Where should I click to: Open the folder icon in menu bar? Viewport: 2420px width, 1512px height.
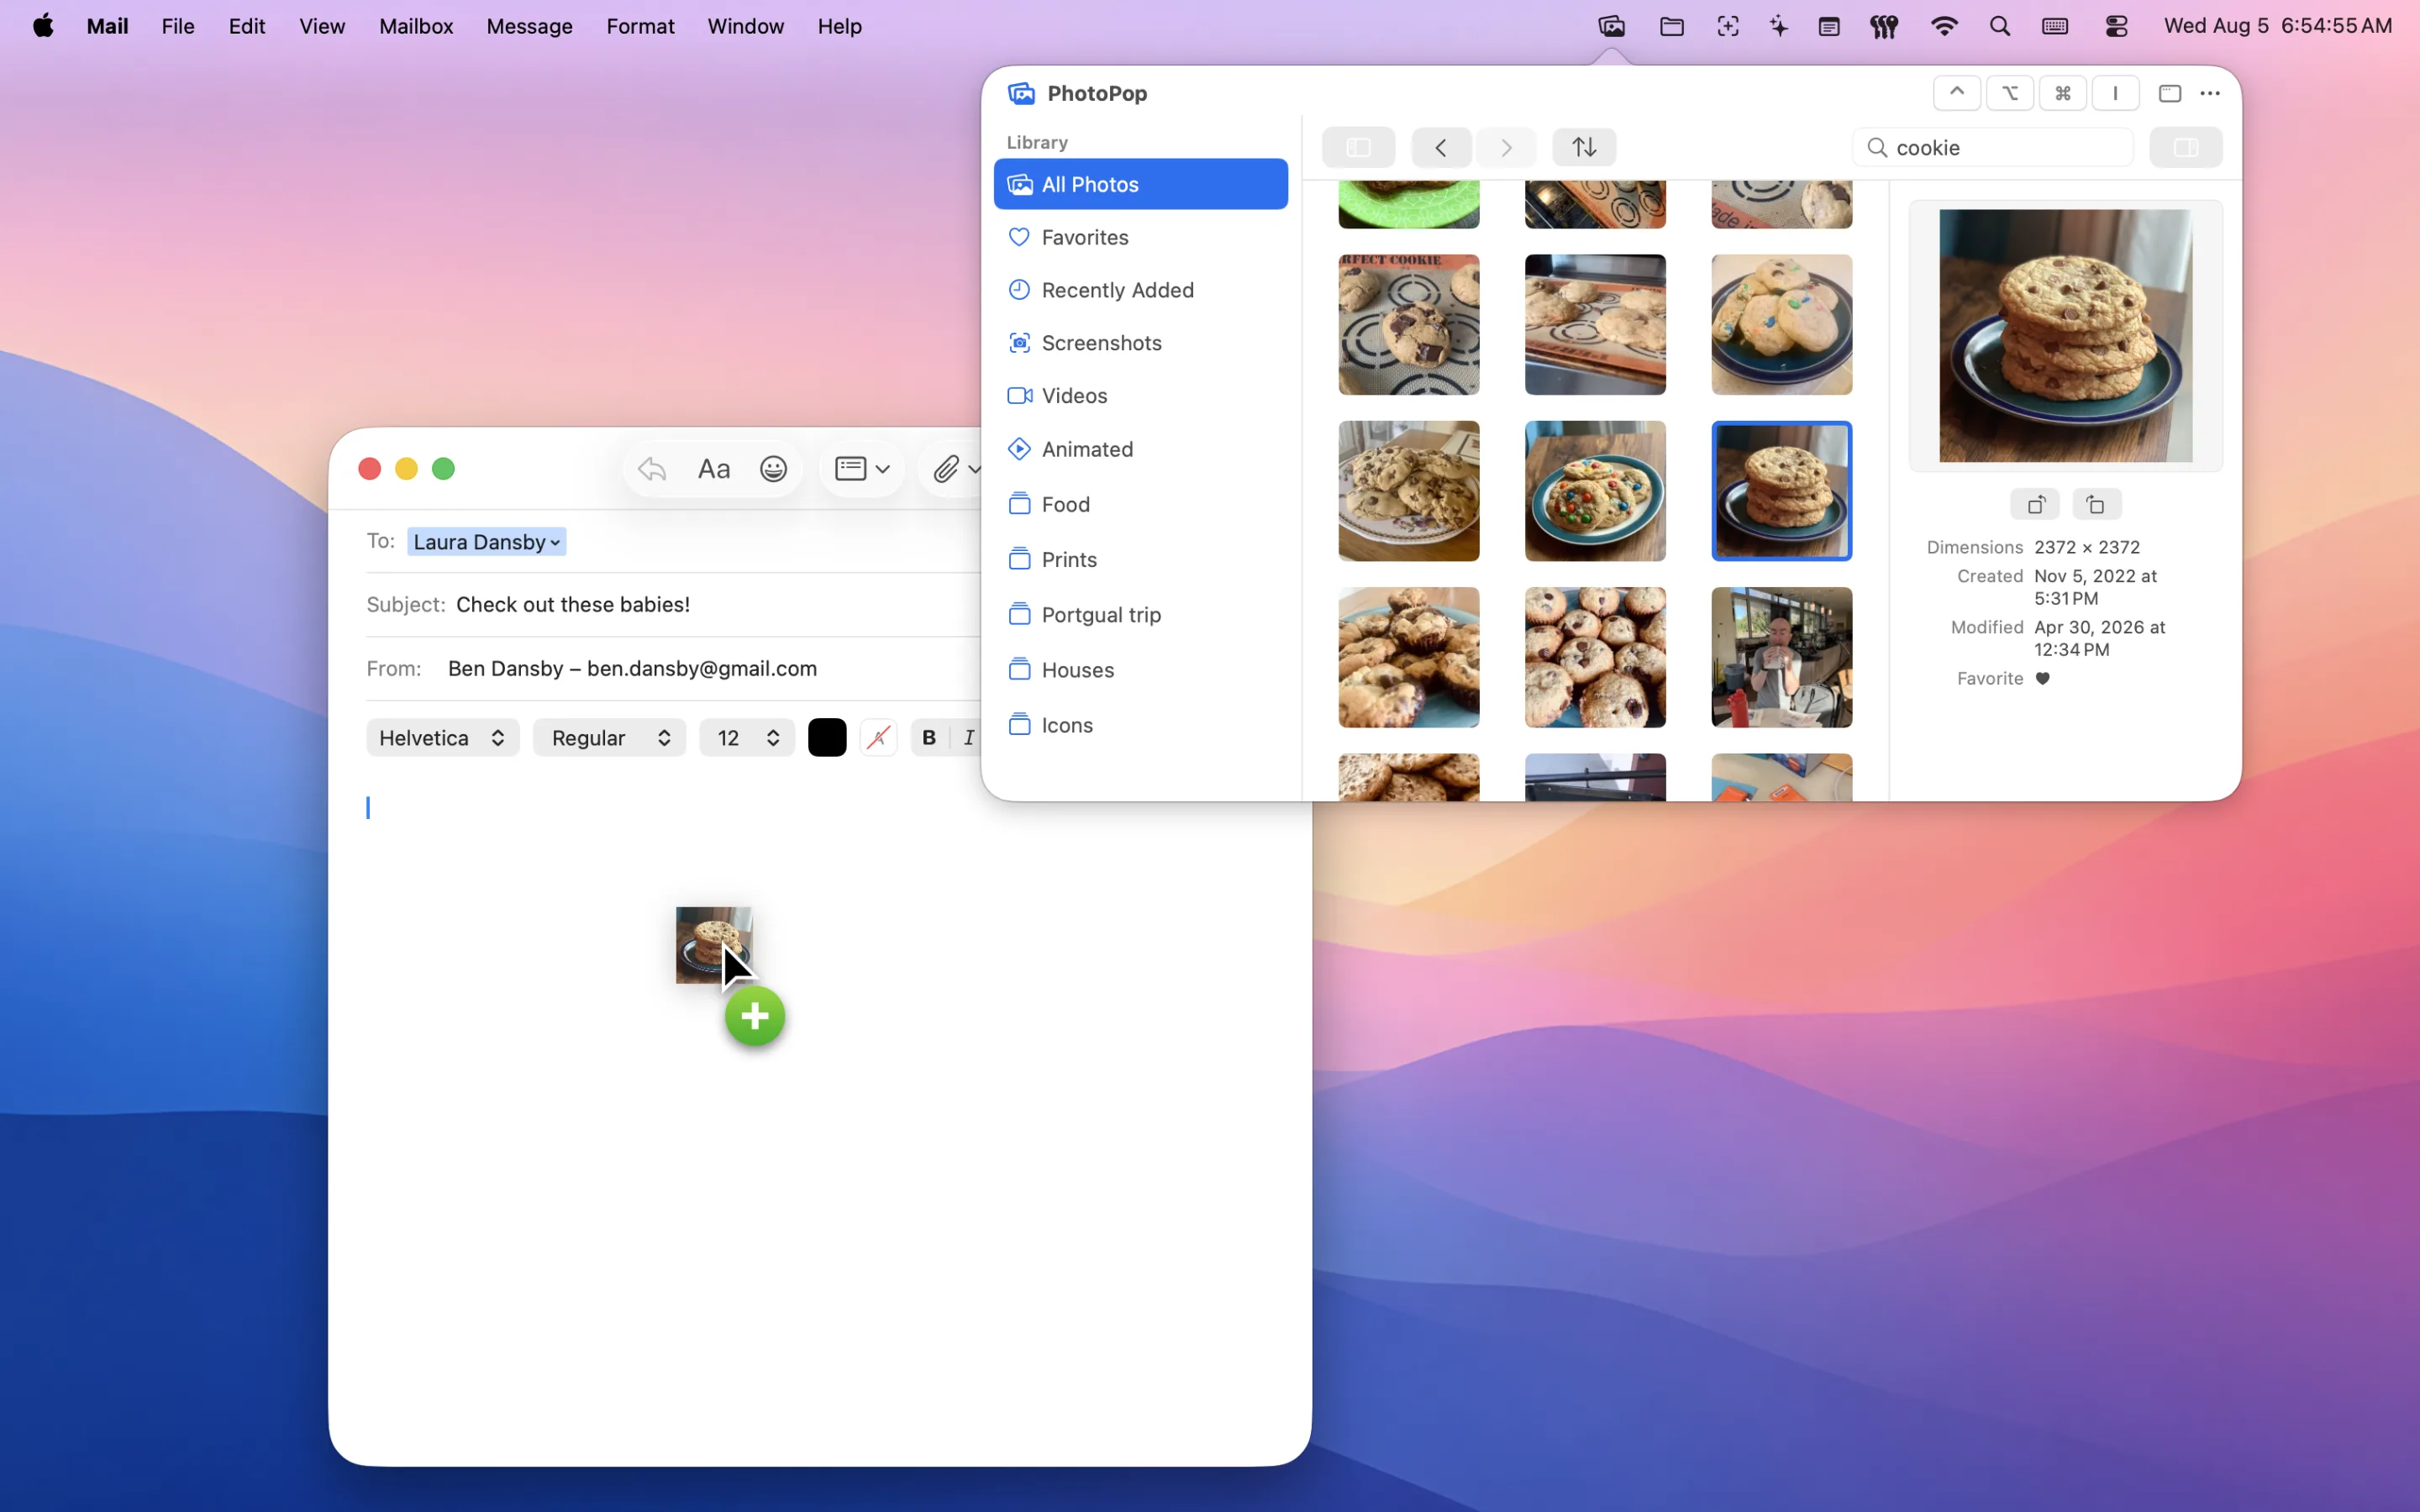1671,27
